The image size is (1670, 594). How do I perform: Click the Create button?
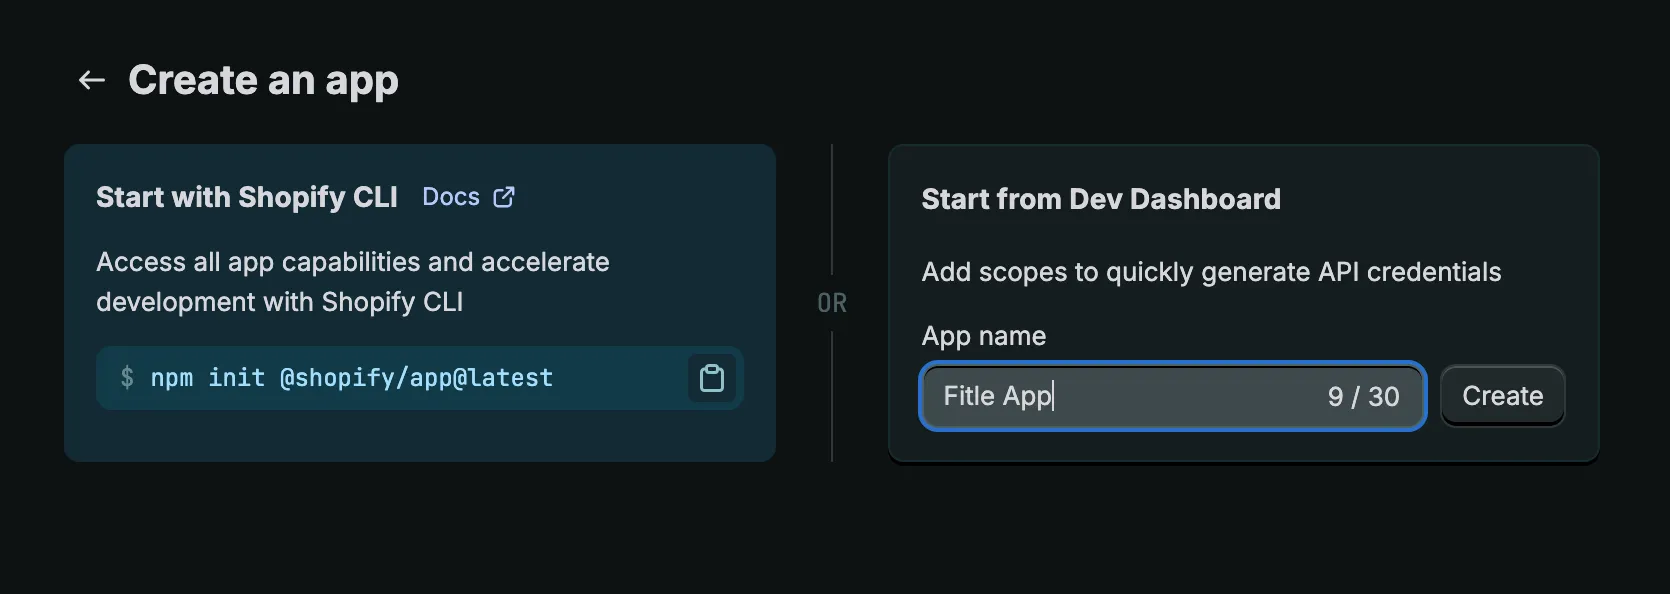pyautogui.click(x=1502, y=396)
